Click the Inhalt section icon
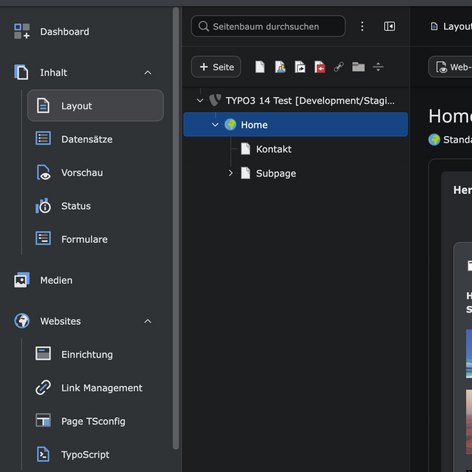 click(21, 72)
